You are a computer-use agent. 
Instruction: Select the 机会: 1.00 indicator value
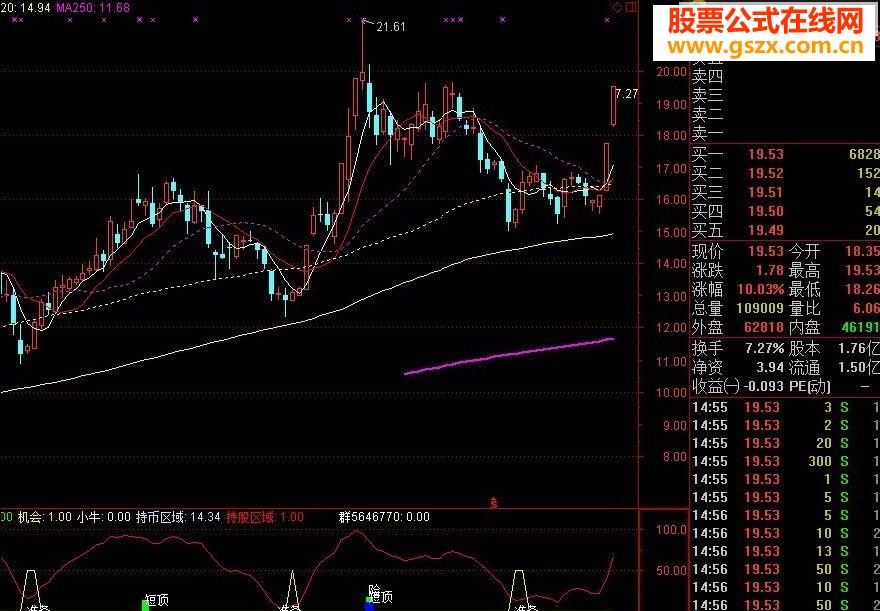click(x=44, y=517)
